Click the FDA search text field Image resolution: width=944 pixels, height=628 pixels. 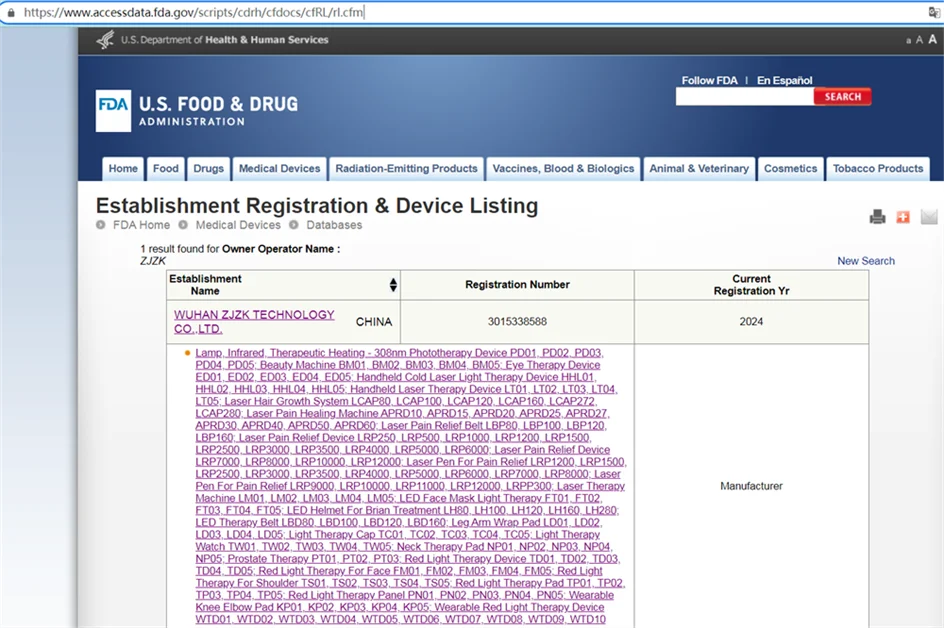coord(744,97)
